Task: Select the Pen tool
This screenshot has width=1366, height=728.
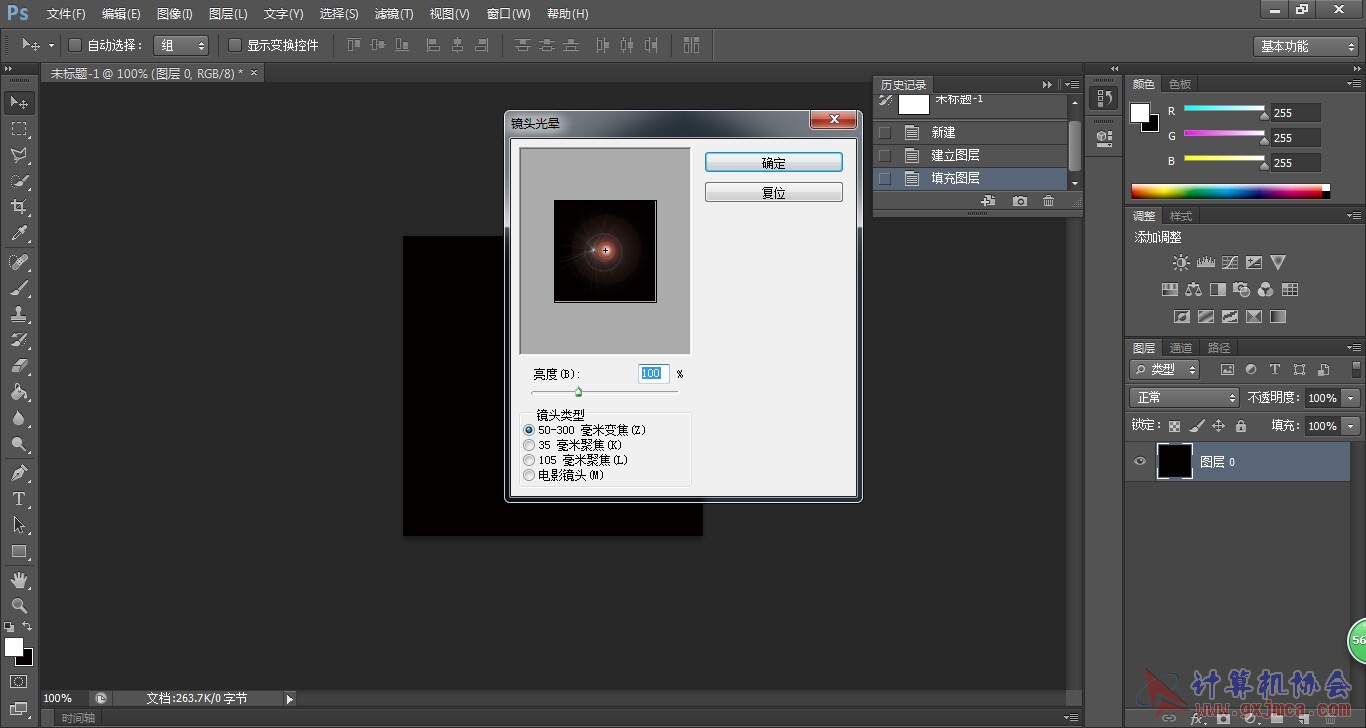Action: point(19,472)
